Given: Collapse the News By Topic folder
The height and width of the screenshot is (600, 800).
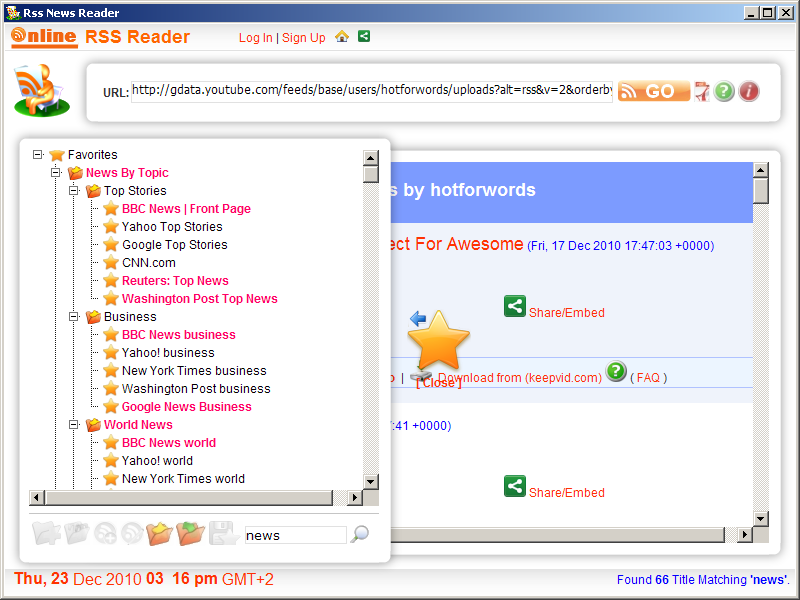Looking at the screenshot, I should [56, 172].
